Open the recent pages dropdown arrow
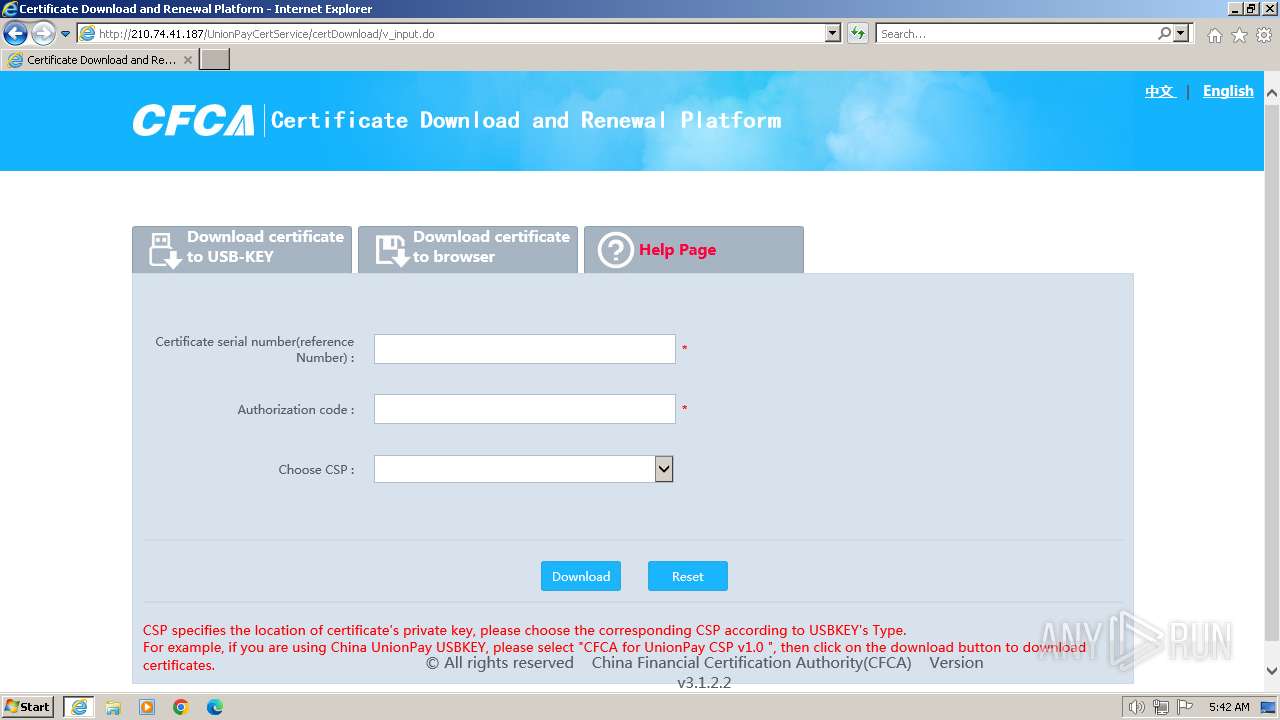 66,34
